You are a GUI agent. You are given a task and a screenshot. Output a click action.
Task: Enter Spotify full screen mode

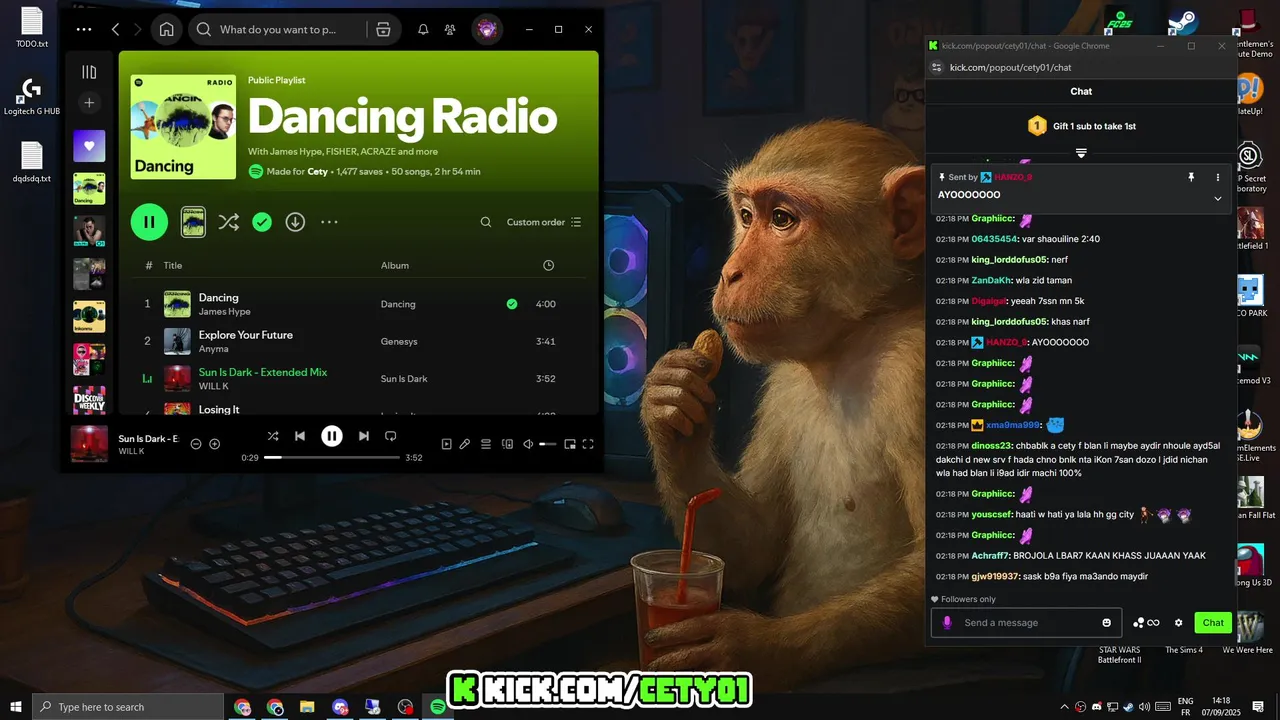(x=588, y=444)
